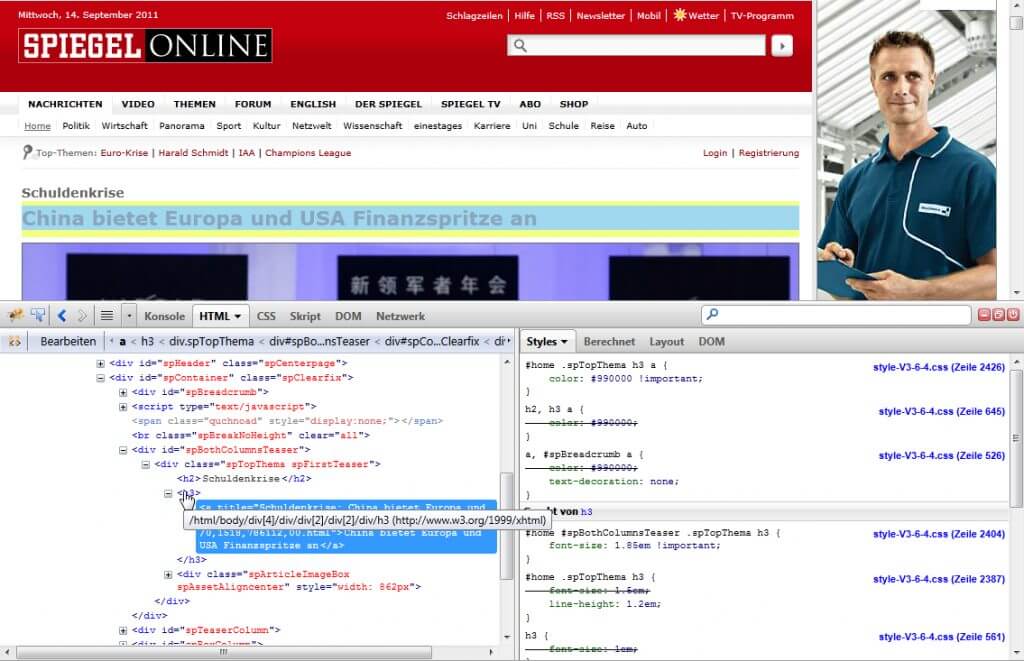Image resolution: width=1024 pixels, height=661 pixels.
Task: Click the Registrierung link
Action: [767, 152]
